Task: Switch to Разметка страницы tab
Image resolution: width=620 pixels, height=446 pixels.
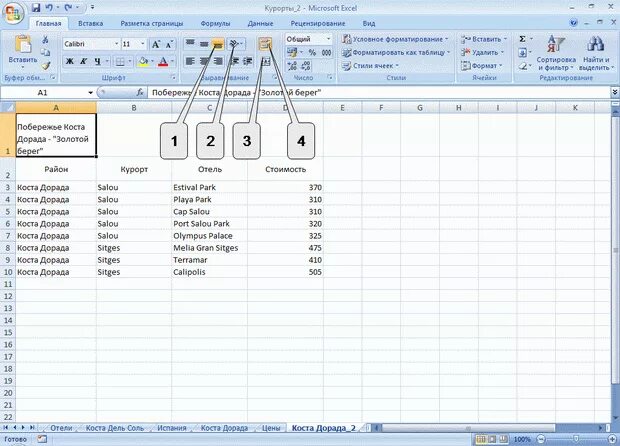Action: 152,23
